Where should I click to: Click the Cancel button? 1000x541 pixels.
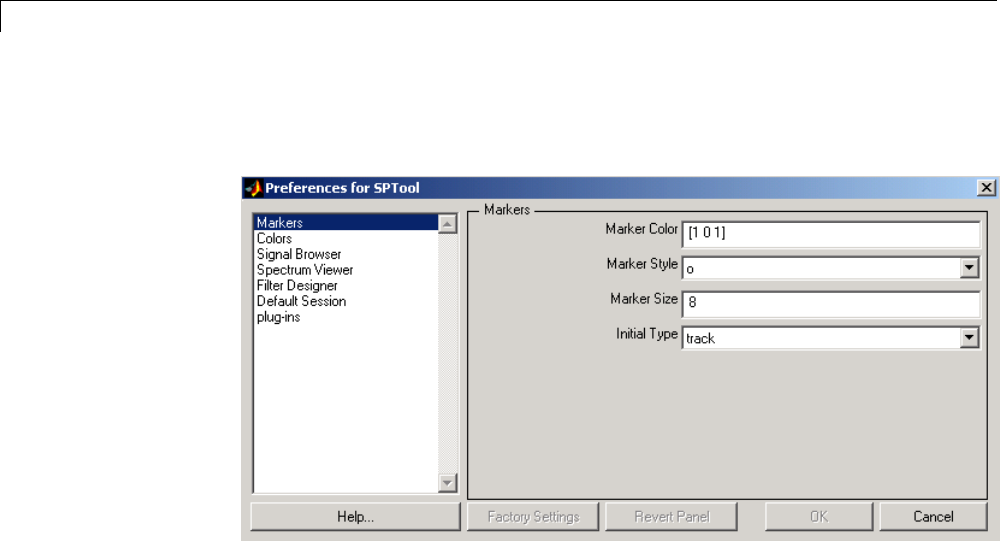point(933,517)
